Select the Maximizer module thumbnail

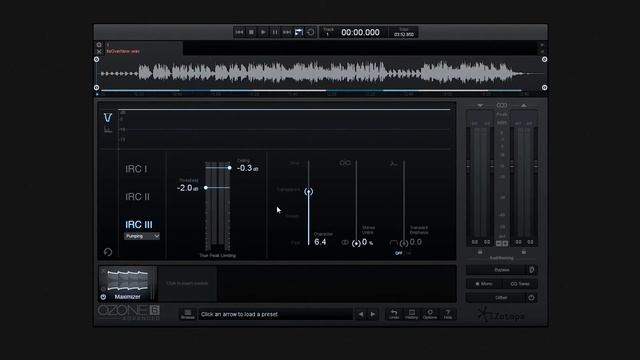(x=127, y=284)
